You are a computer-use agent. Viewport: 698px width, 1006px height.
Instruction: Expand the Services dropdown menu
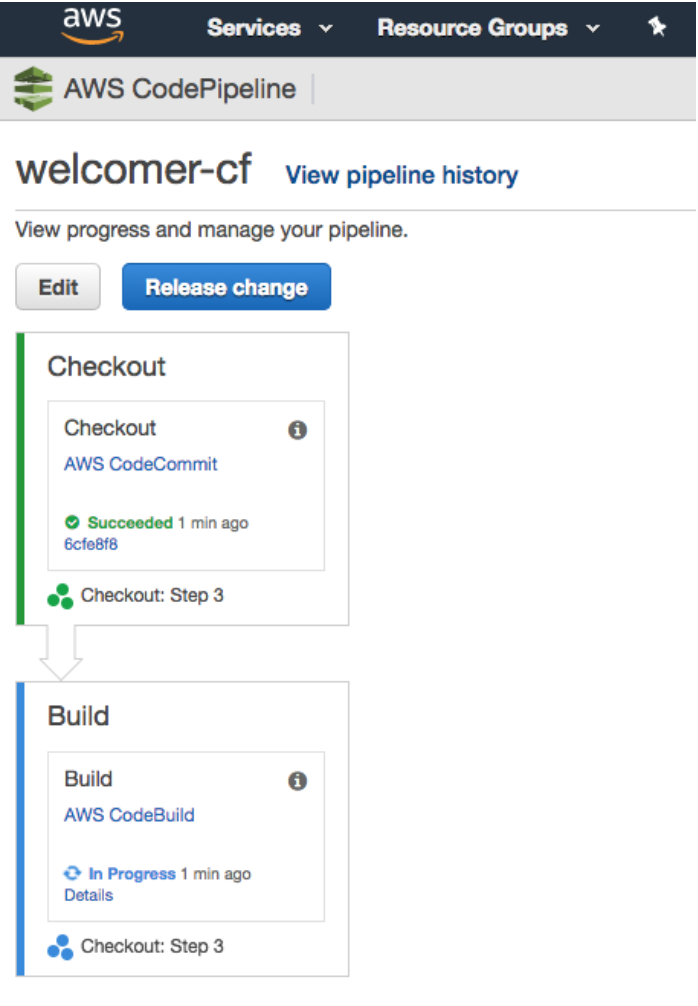(x=269, y=28)
